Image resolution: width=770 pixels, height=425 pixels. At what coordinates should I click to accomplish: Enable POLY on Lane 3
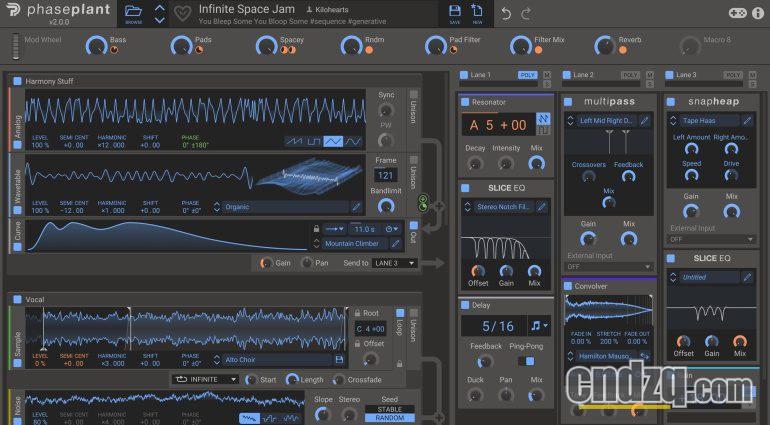[733, 75]
